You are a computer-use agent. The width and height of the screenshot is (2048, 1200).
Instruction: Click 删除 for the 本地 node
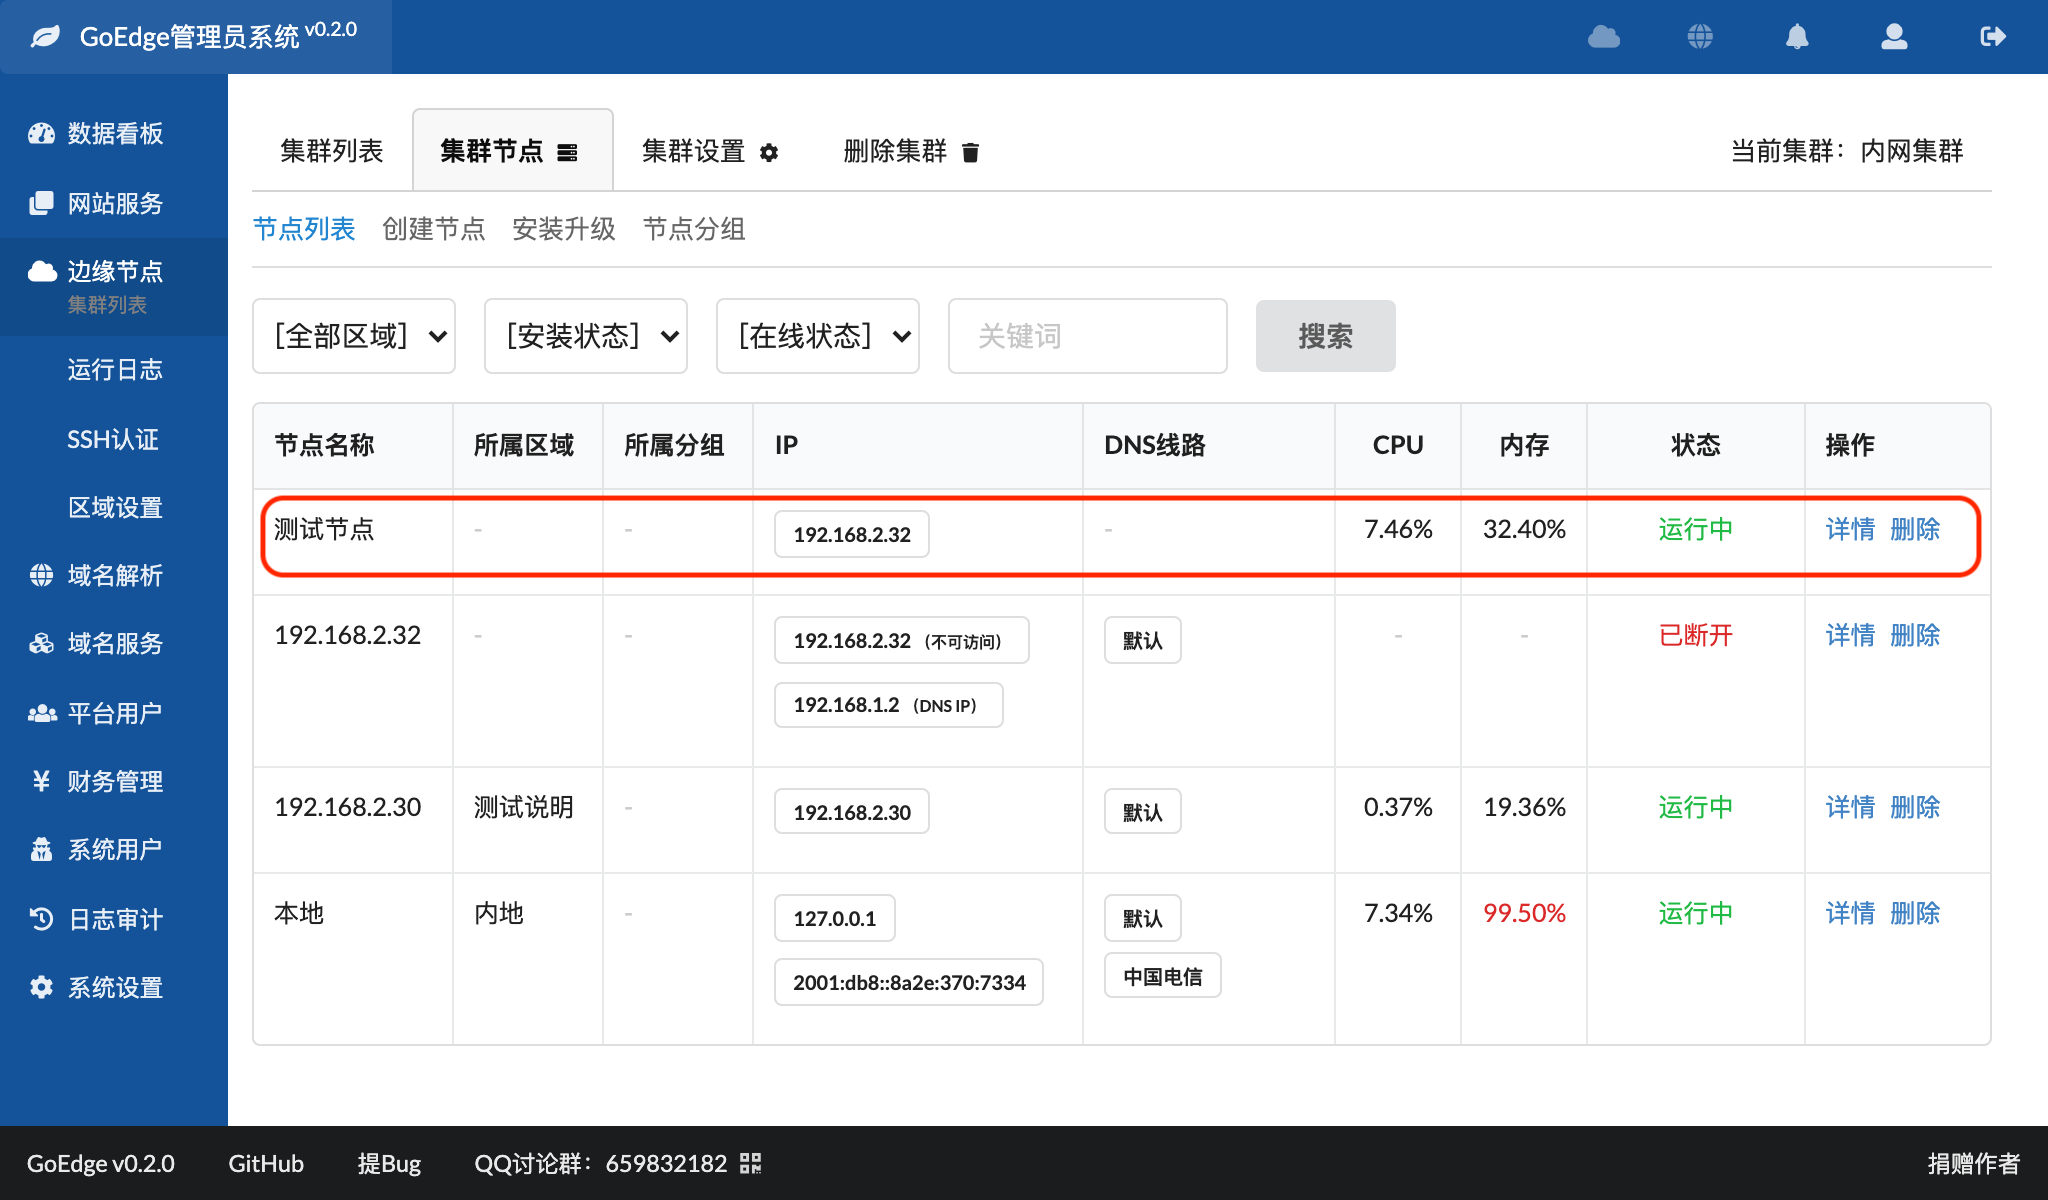1915,913
